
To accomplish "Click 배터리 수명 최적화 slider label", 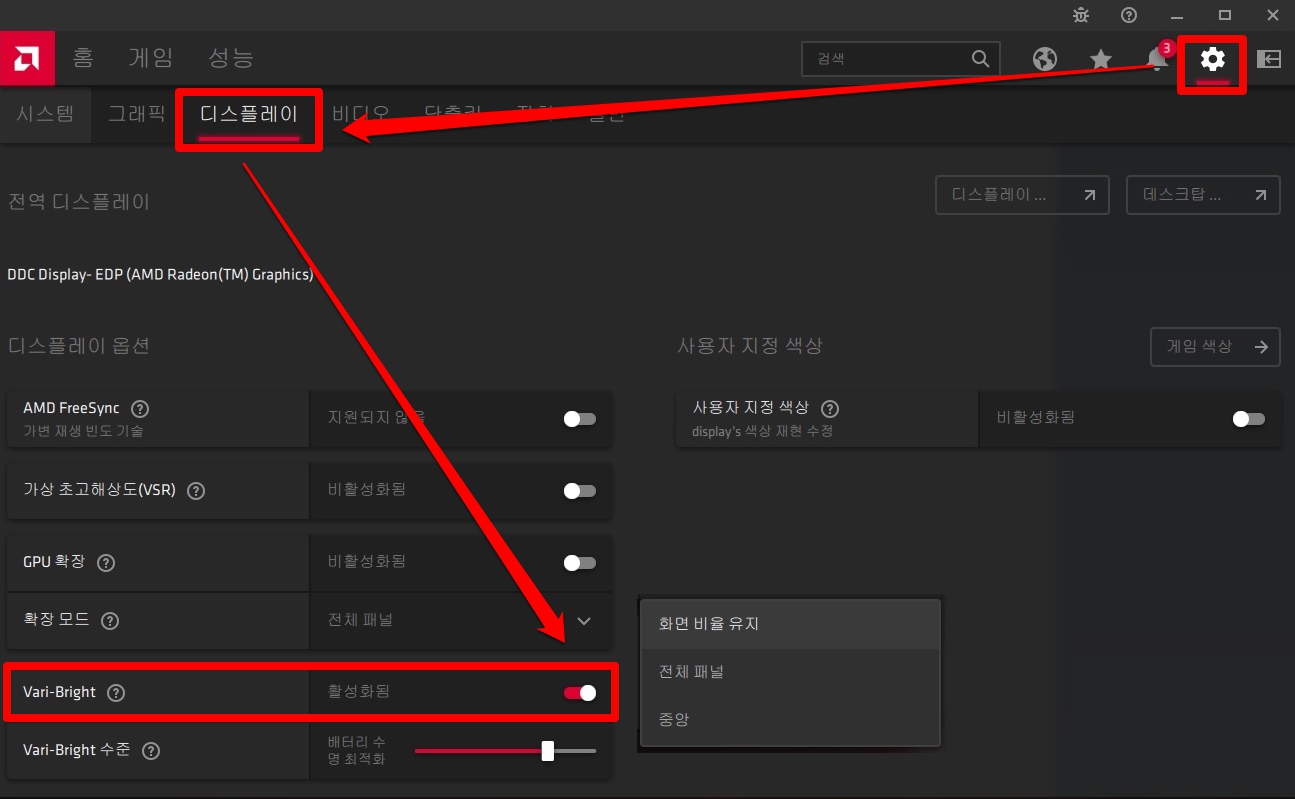I will click(357, 750).
